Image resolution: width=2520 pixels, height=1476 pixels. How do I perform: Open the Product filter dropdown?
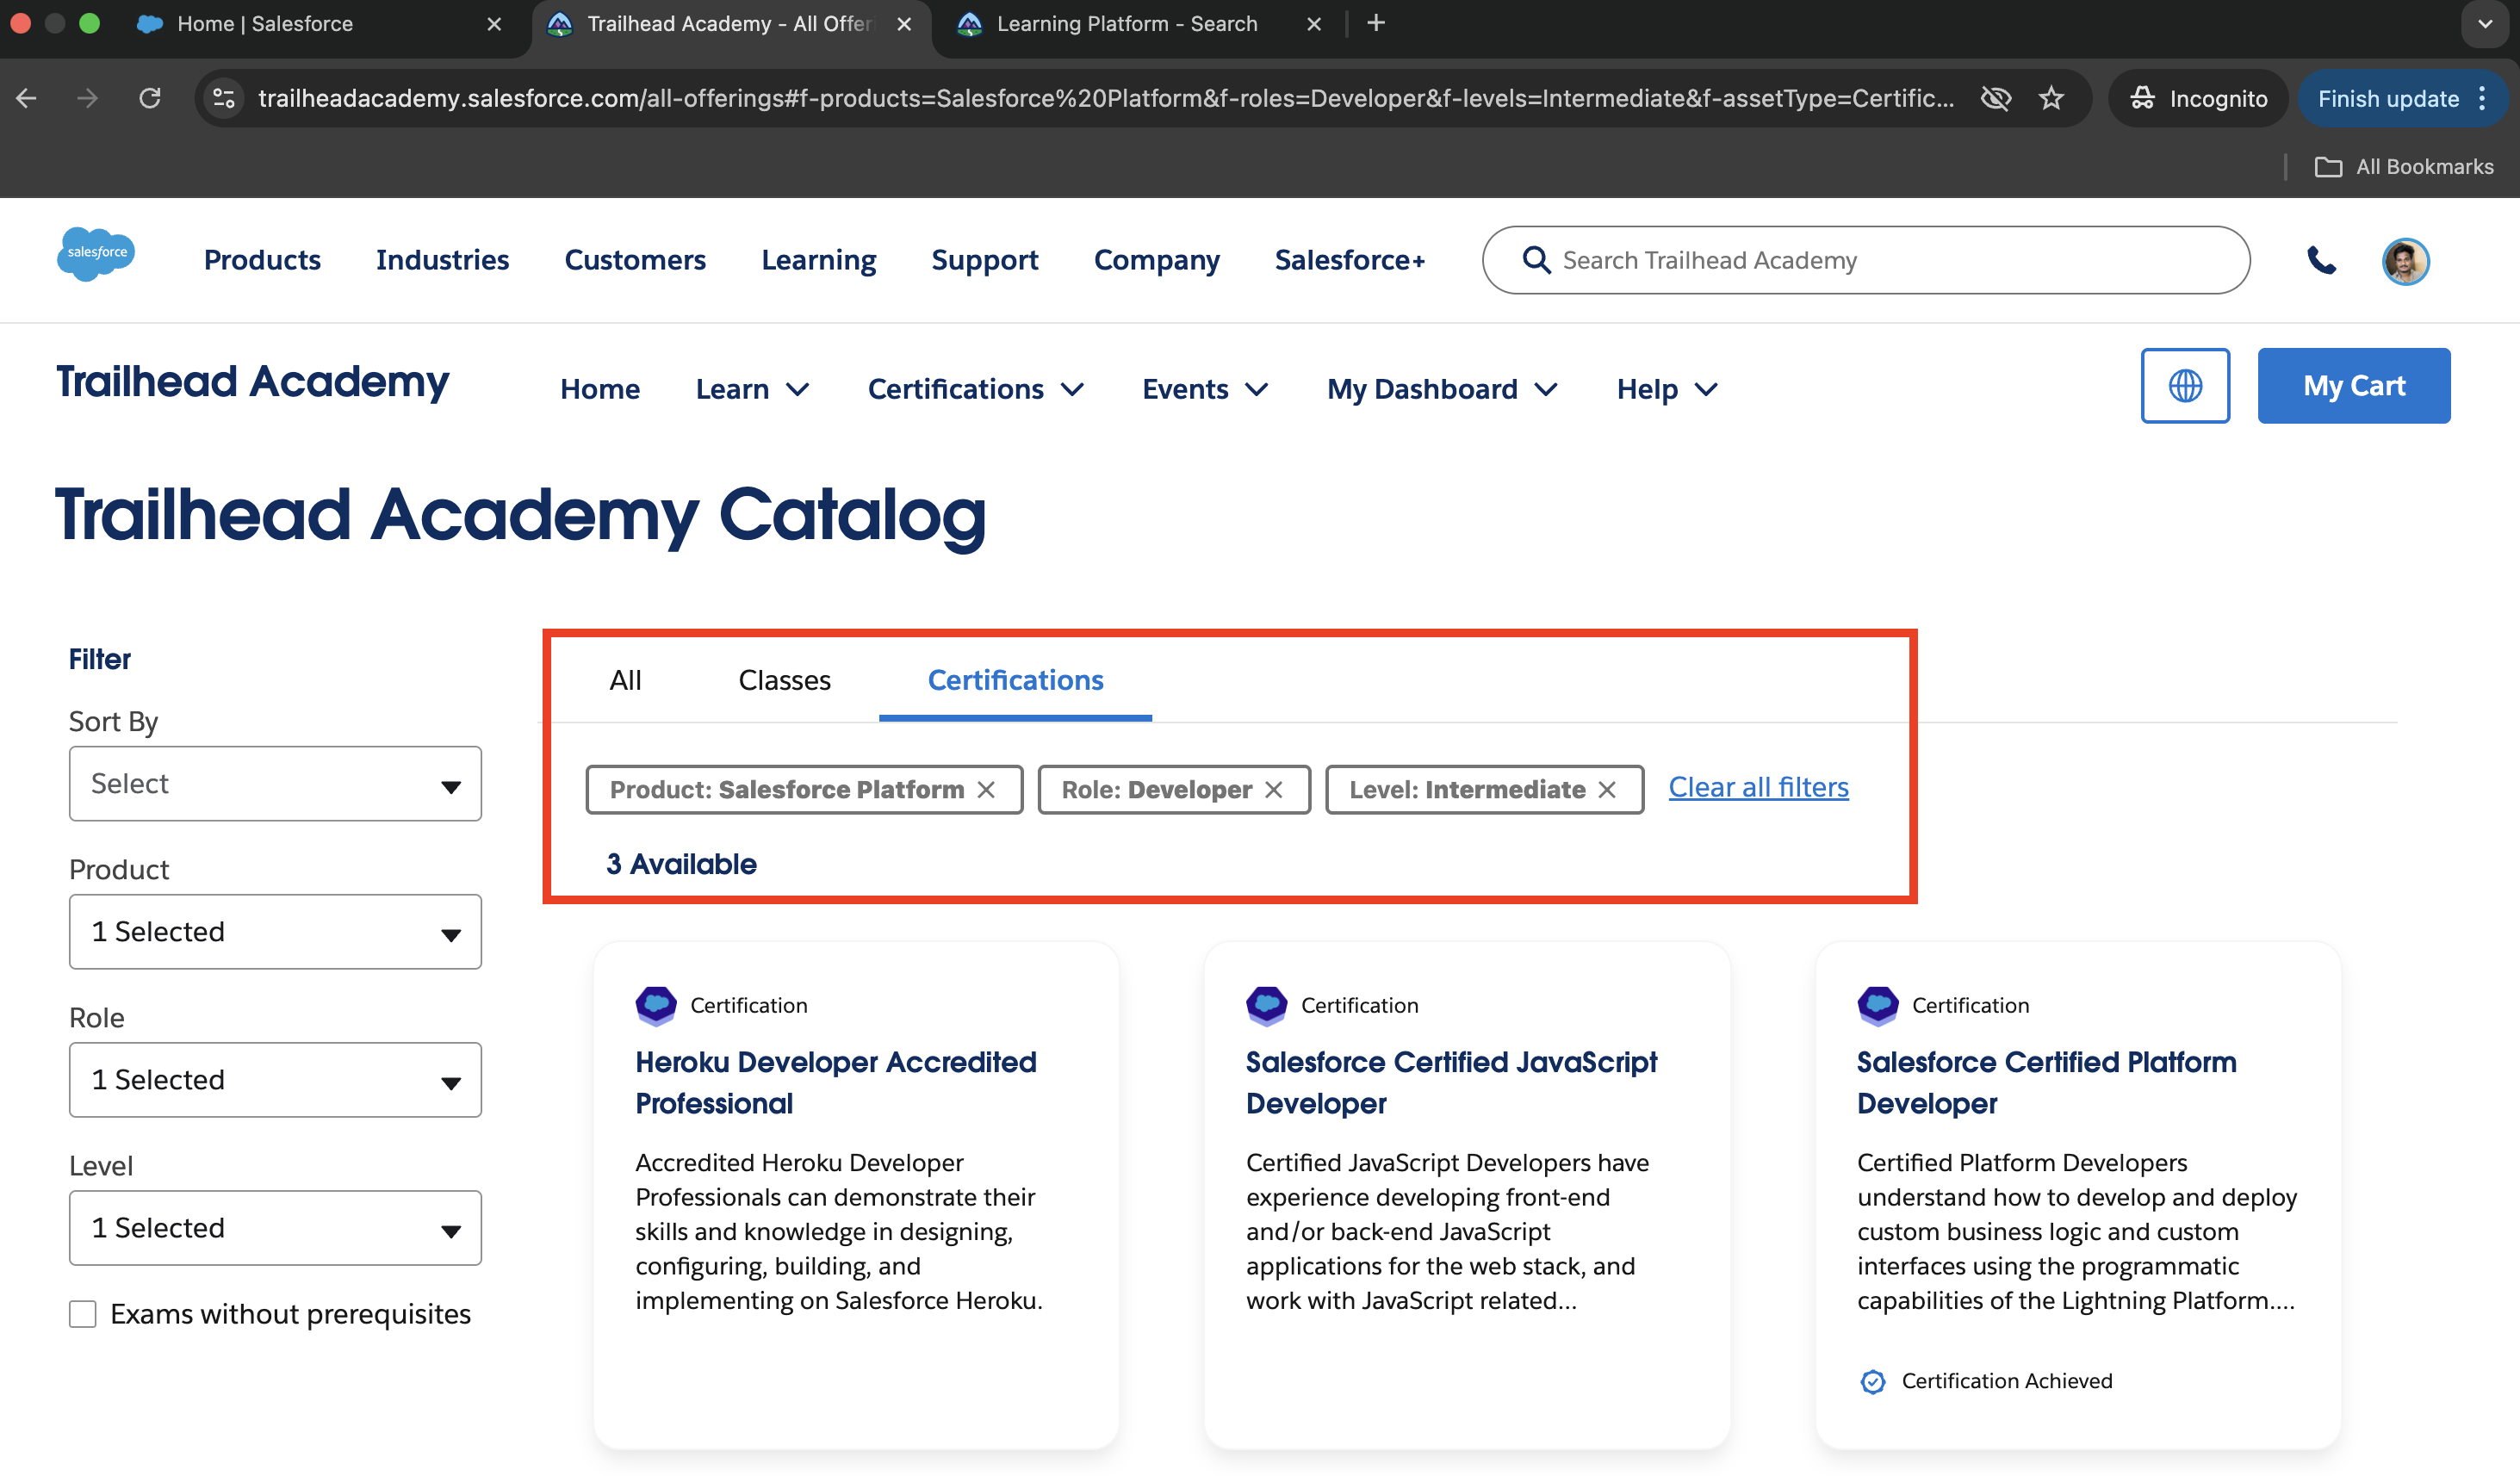275,932
